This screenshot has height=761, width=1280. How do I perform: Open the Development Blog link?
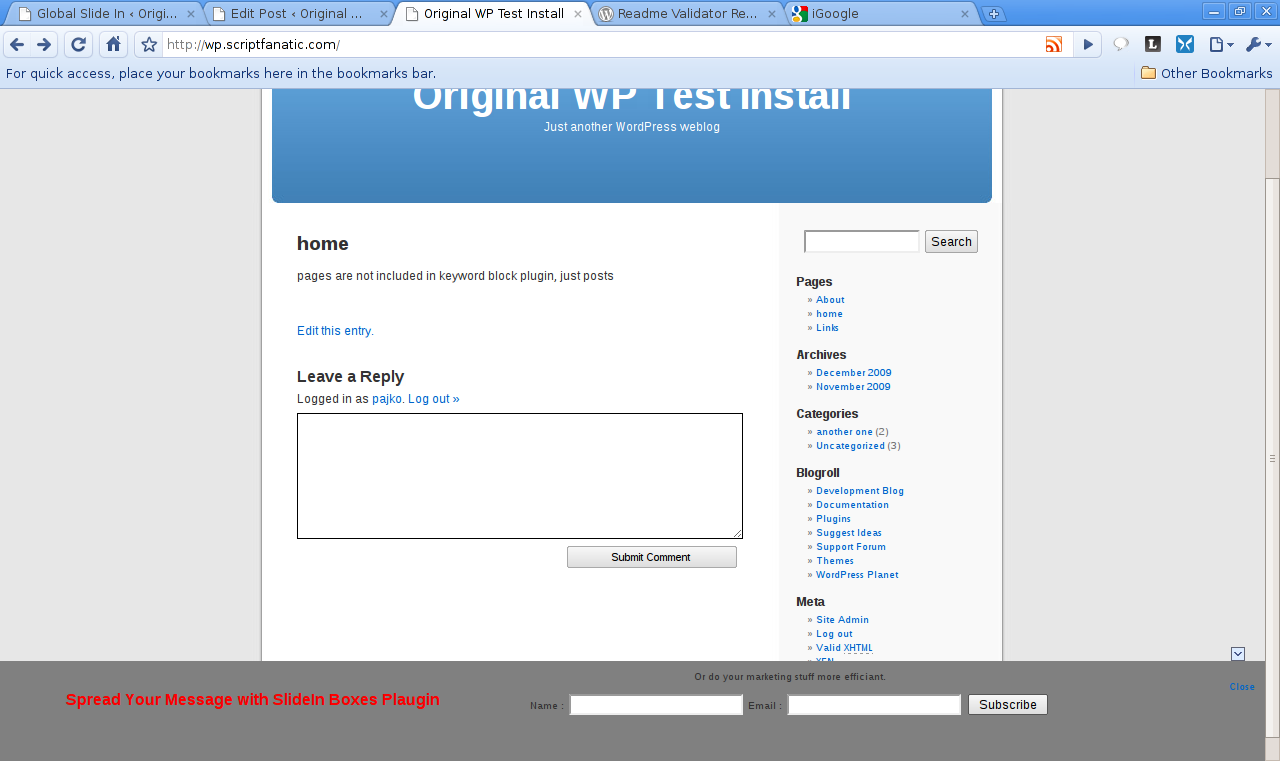[x=860, y=491]
